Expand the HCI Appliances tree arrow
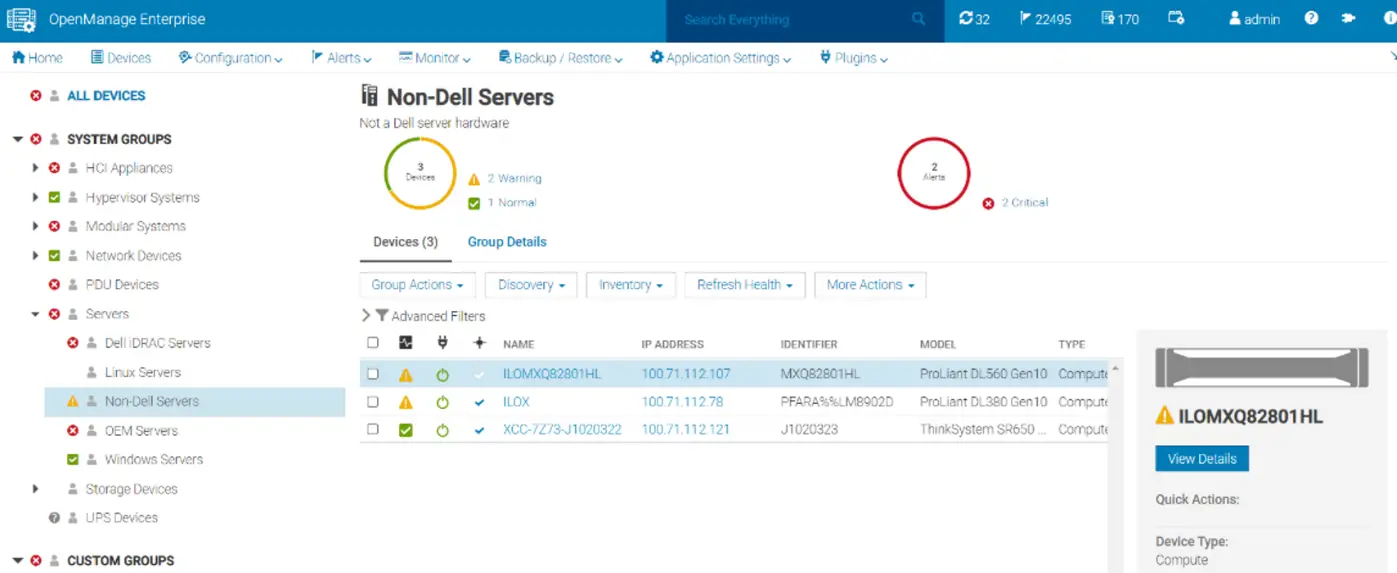Screen dimensions: 1397x573 (x=36, y=168)
